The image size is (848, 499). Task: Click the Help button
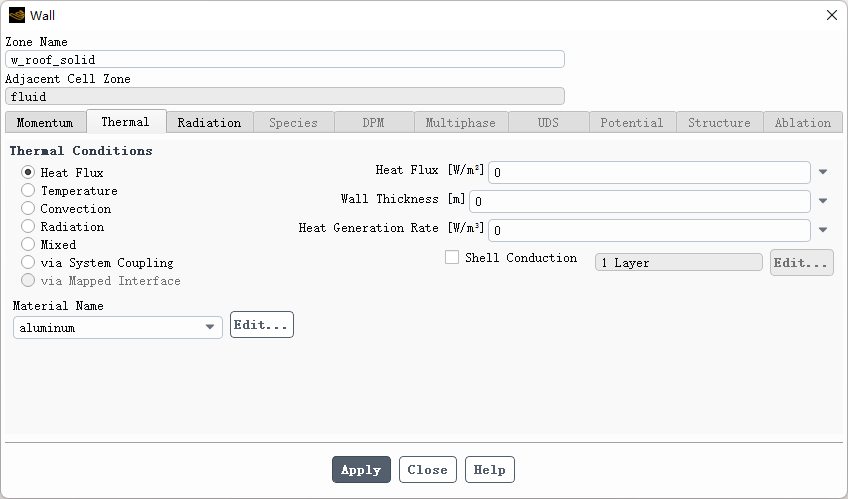(x=490, y=470)
